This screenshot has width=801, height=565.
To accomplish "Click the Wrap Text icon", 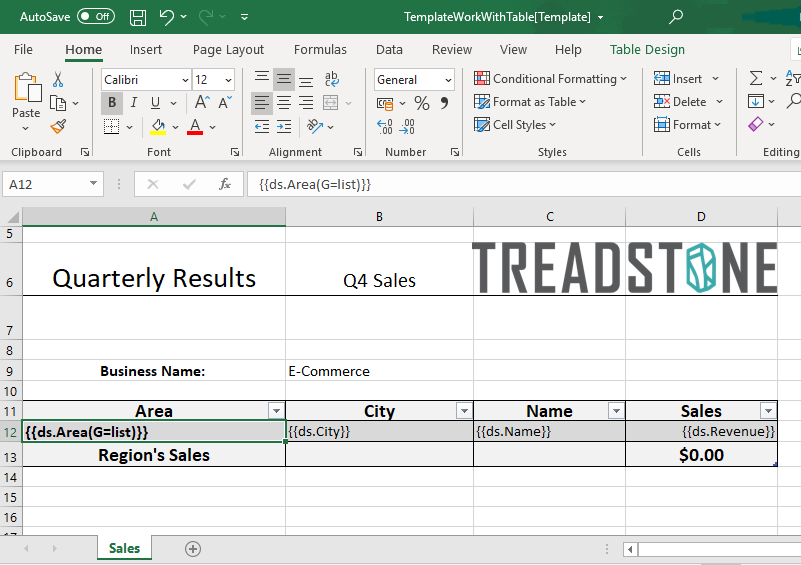I will tap(332, 79).
